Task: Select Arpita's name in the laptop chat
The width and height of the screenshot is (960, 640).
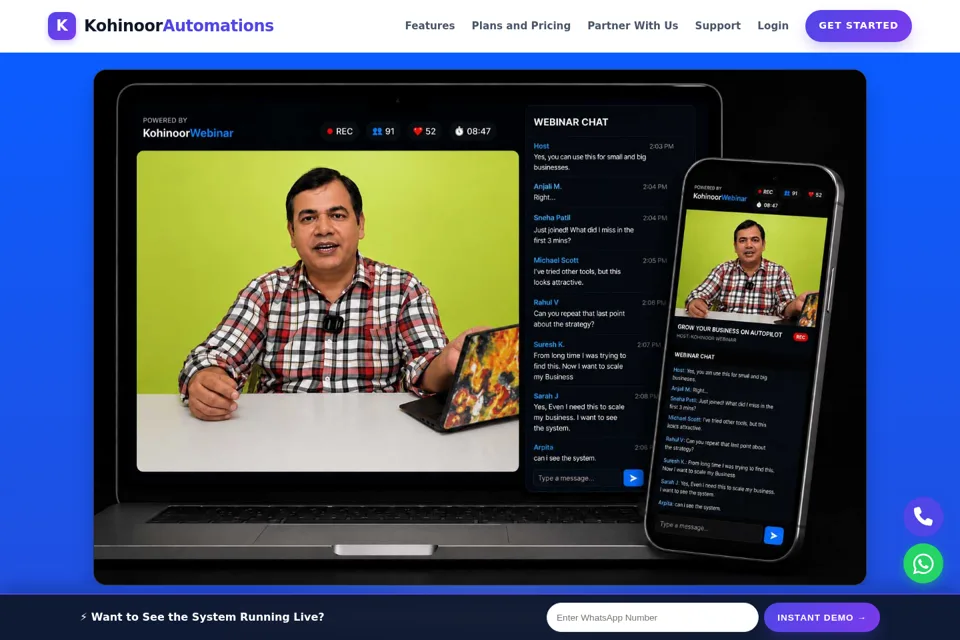Action: 543,447
